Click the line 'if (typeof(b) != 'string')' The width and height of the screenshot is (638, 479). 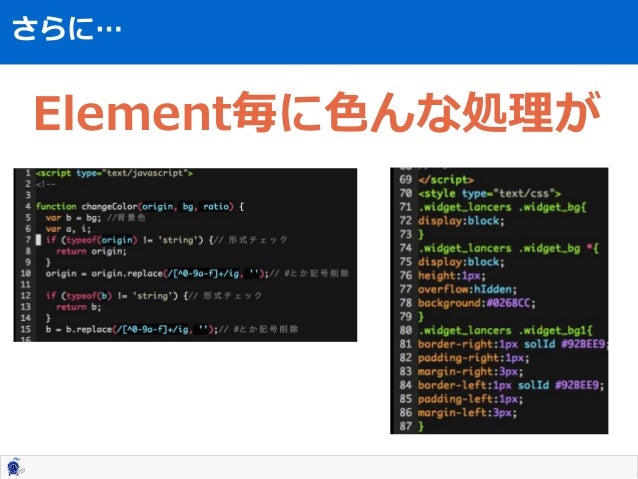pyautogui.click(x=154, y=296)
